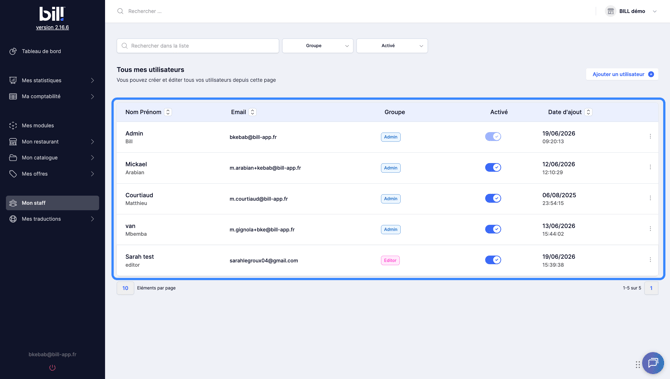
Task: Click the Ma comptabilité icon
Action: 13,97
